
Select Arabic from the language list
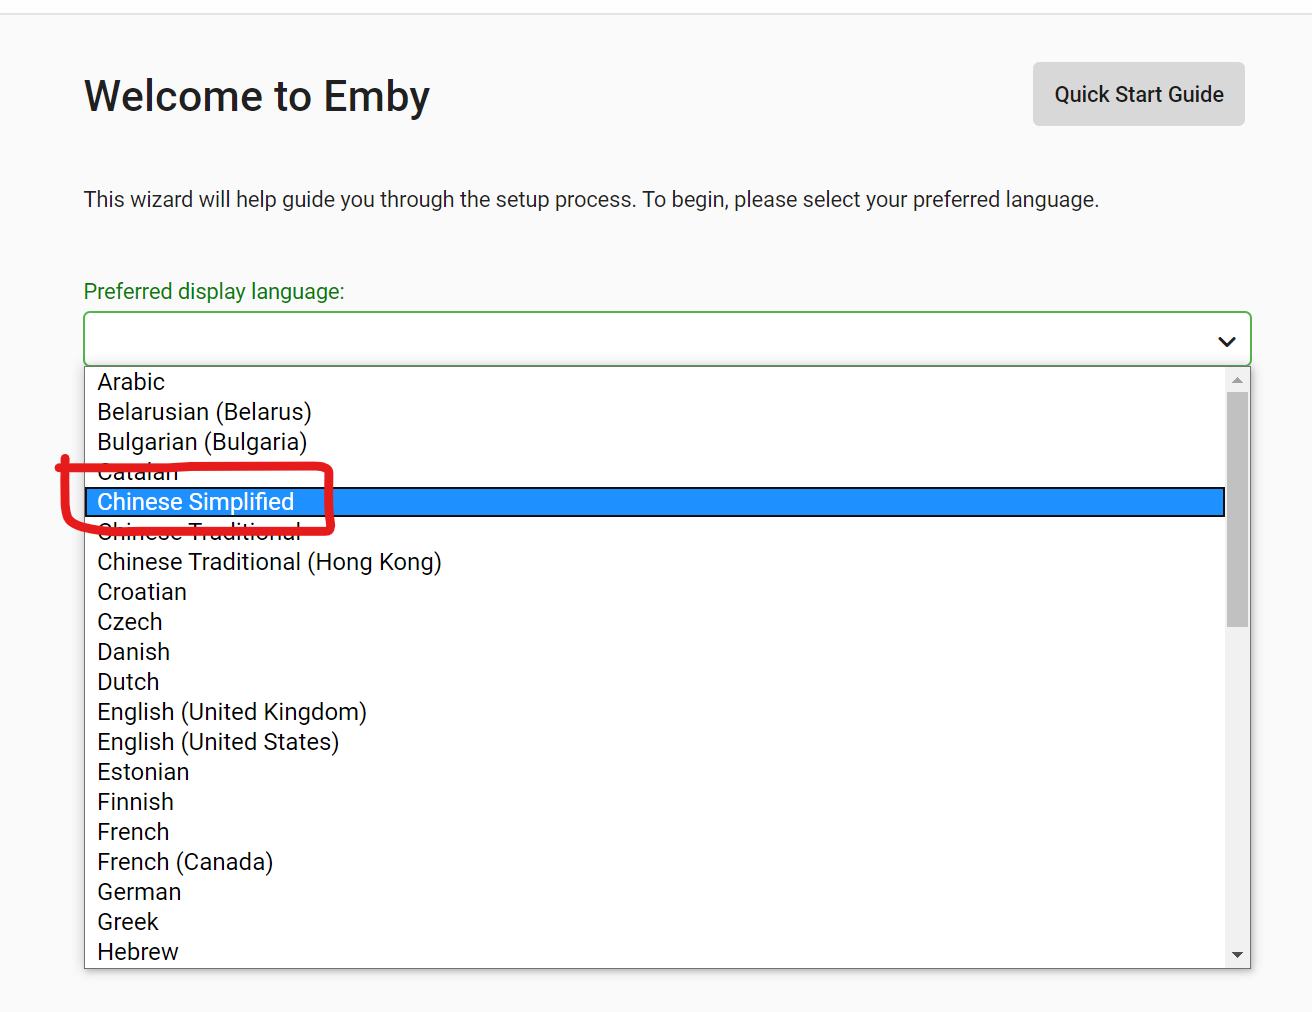(x=131, y=382)
